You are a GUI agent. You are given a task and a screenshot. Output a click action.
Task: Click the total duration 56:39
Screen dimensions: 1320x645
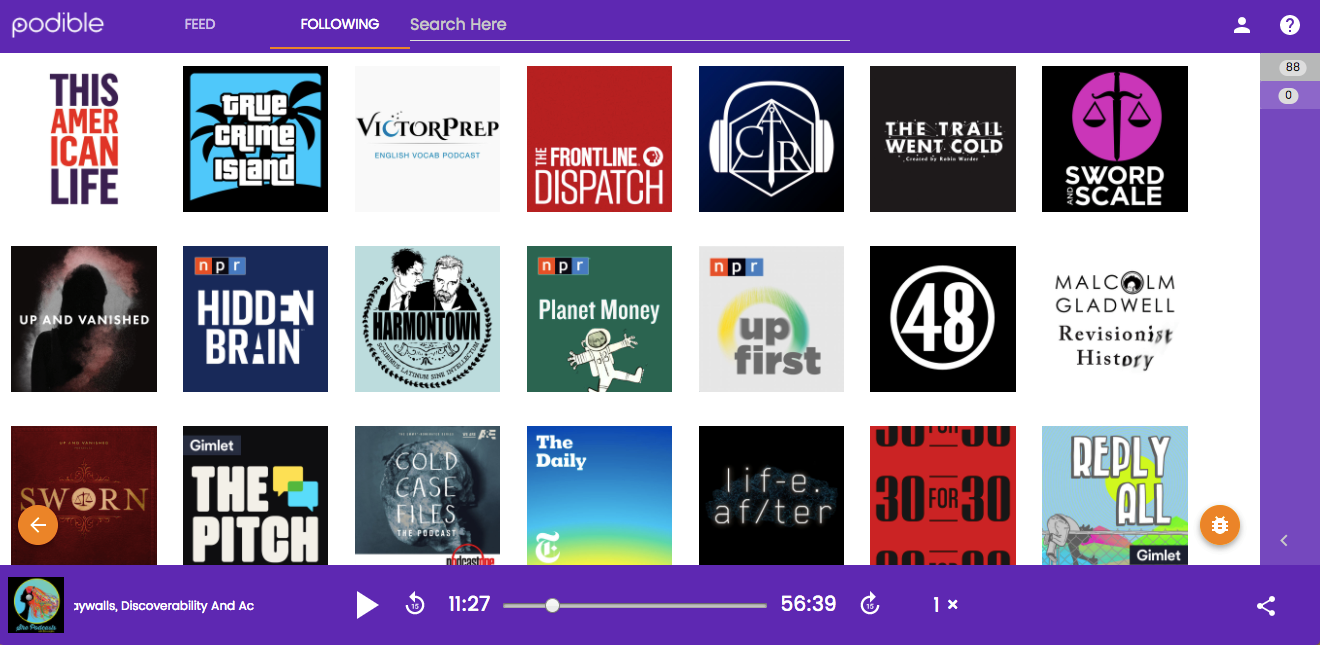point(808,604)
